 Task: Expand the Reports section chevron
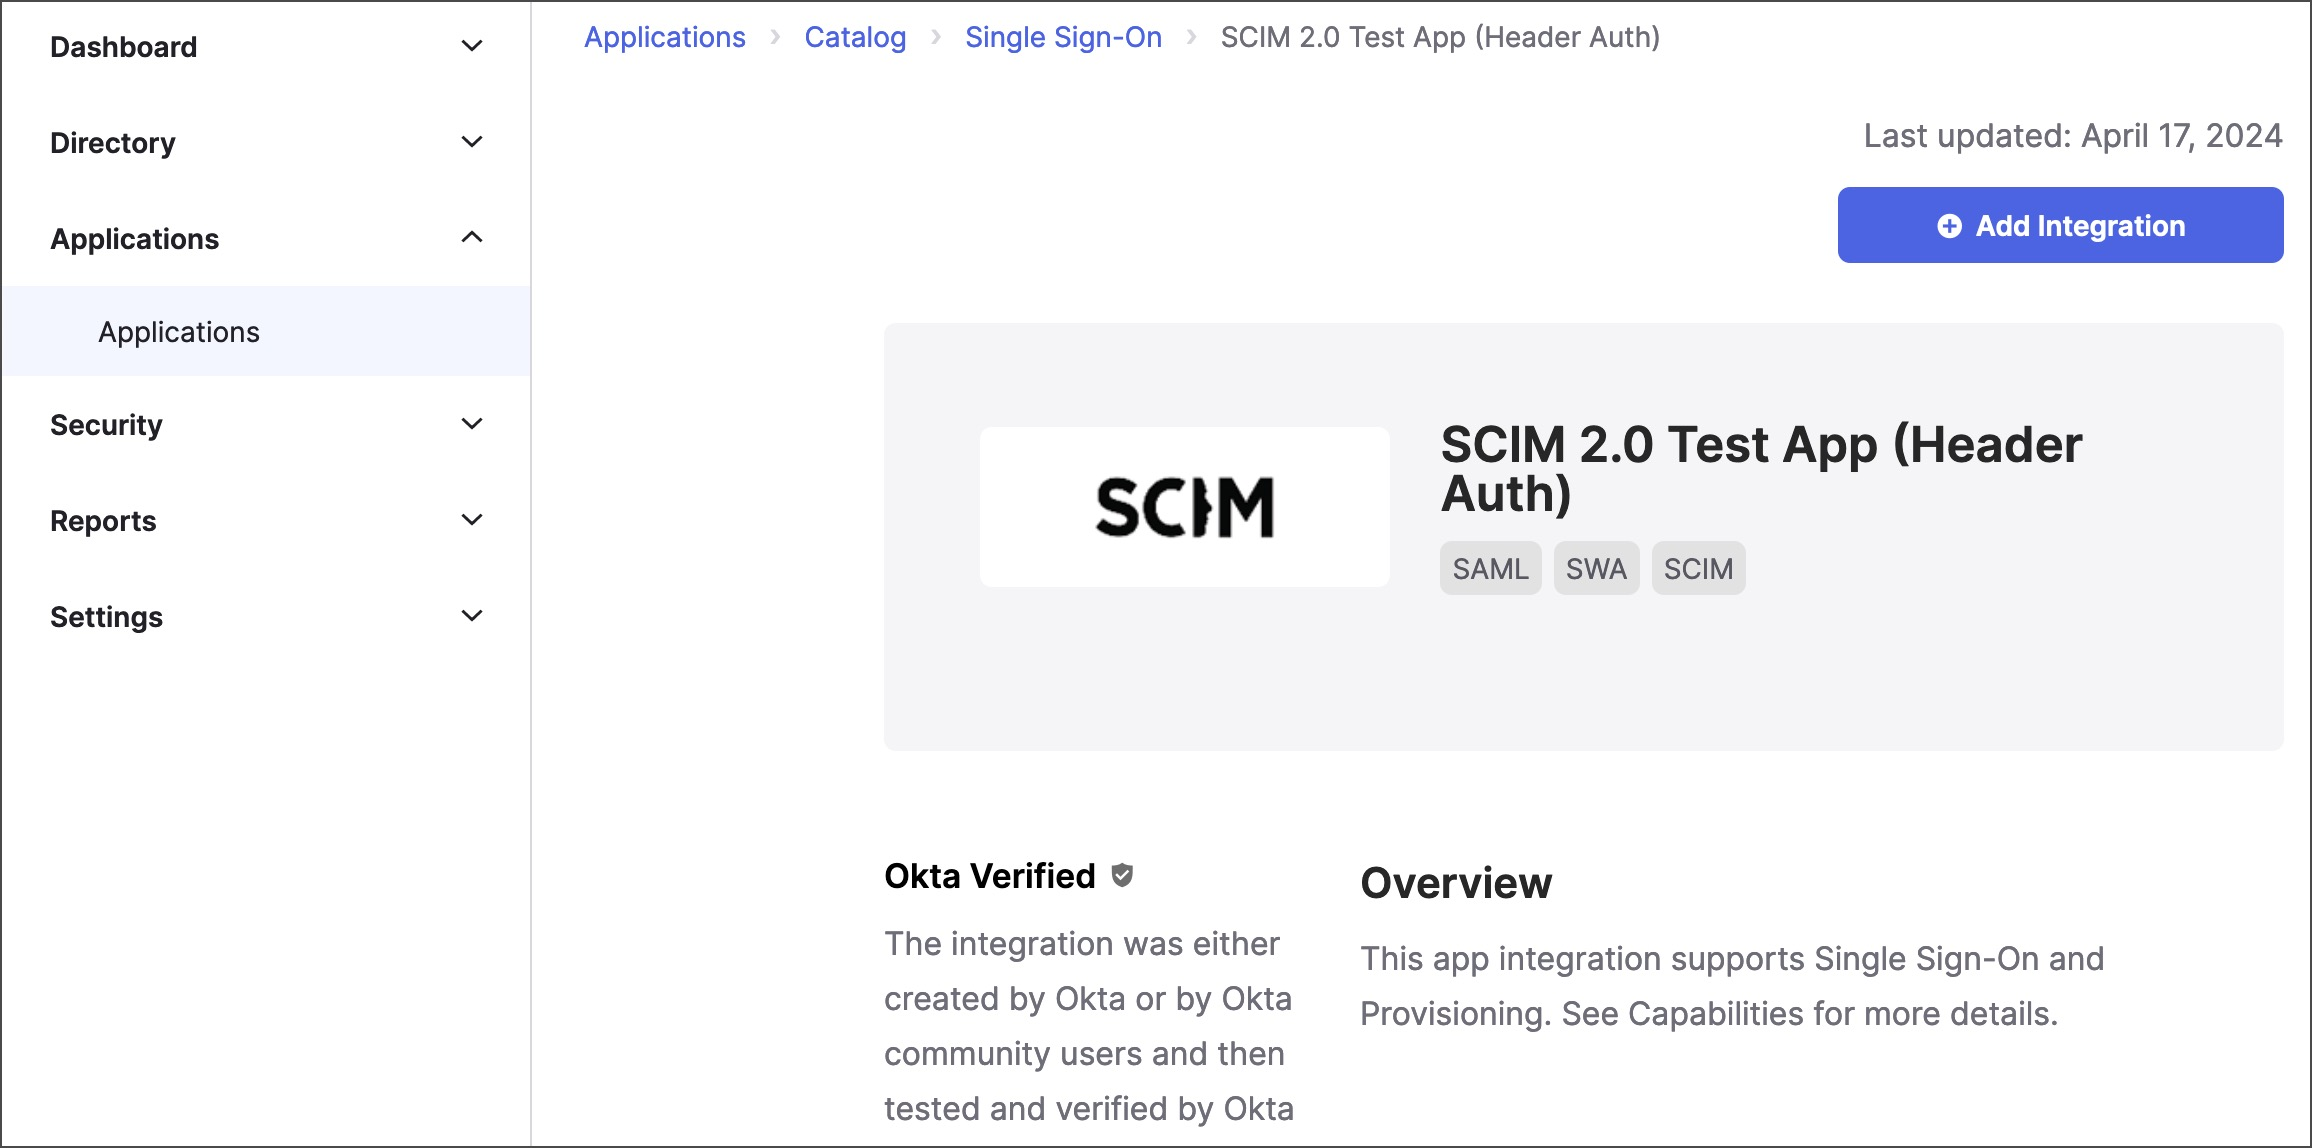point(472,520)
